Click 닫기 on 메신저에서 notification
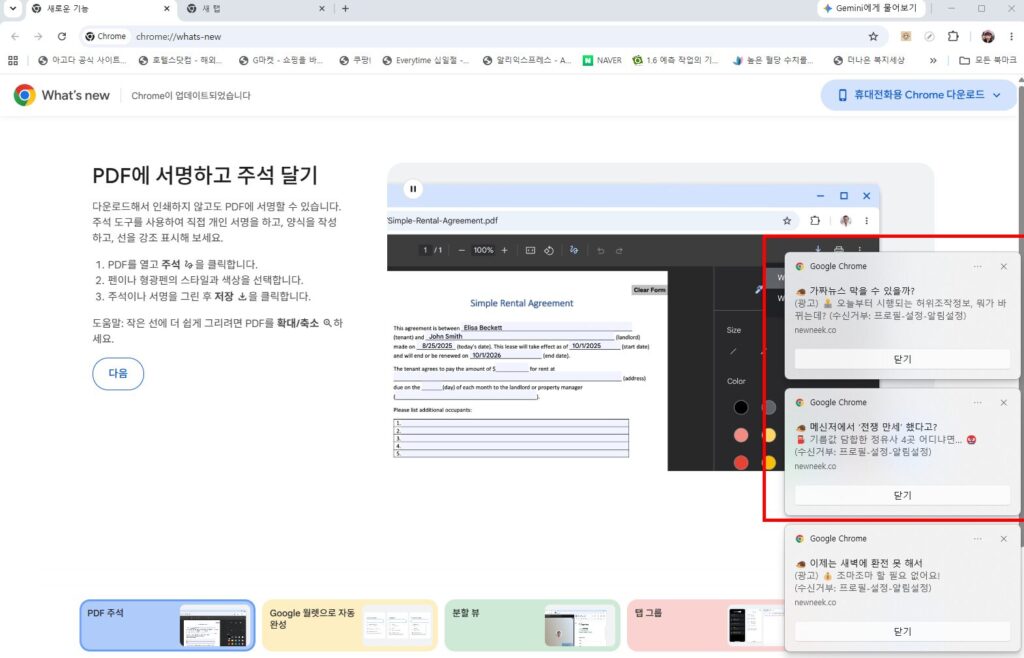 pos(903,495)
